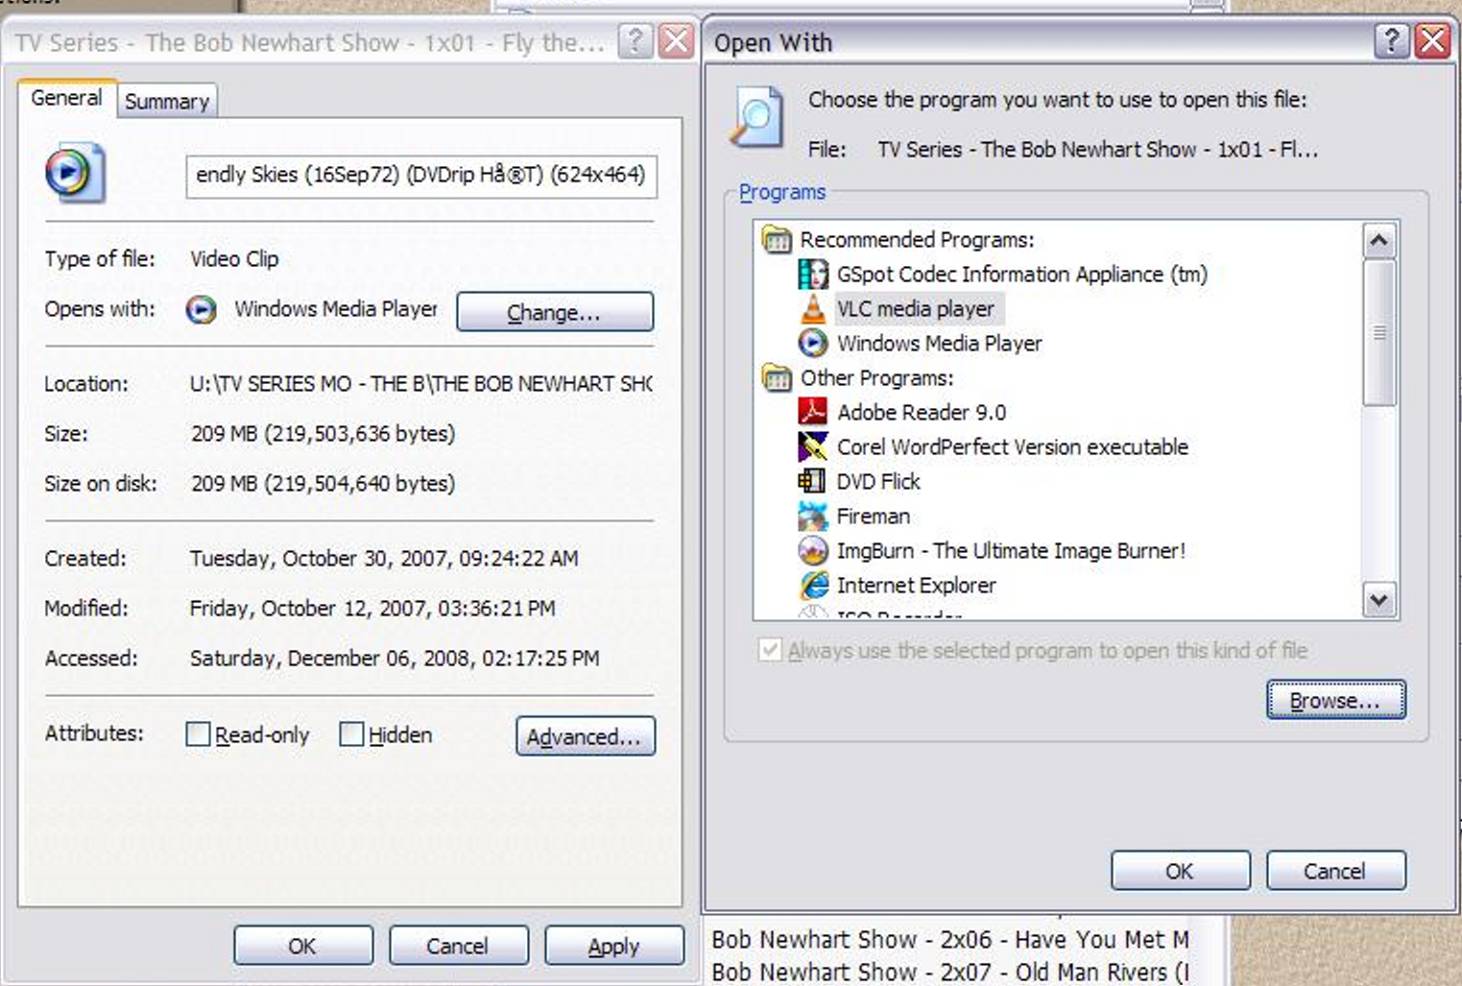Click the Open With magnifier document icon
The height and width of the screenshot is (986, 1462).
click(x=757, y=117)
